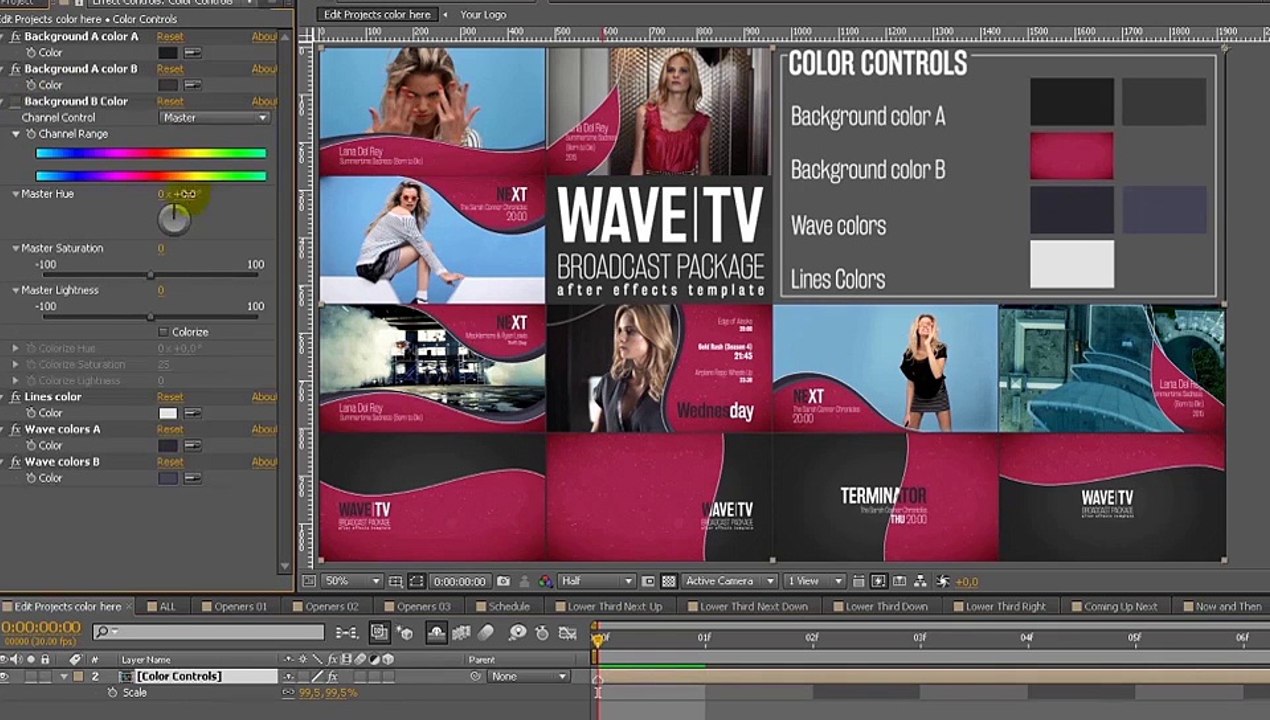Use the Lines color eyedropper

point(192,413)
